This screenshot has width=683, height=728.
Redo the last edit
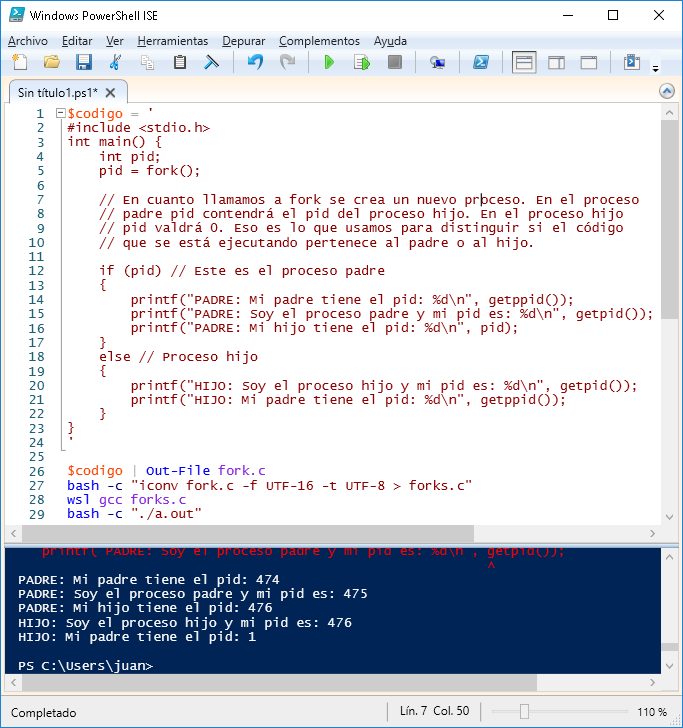[x=287, y=62]
